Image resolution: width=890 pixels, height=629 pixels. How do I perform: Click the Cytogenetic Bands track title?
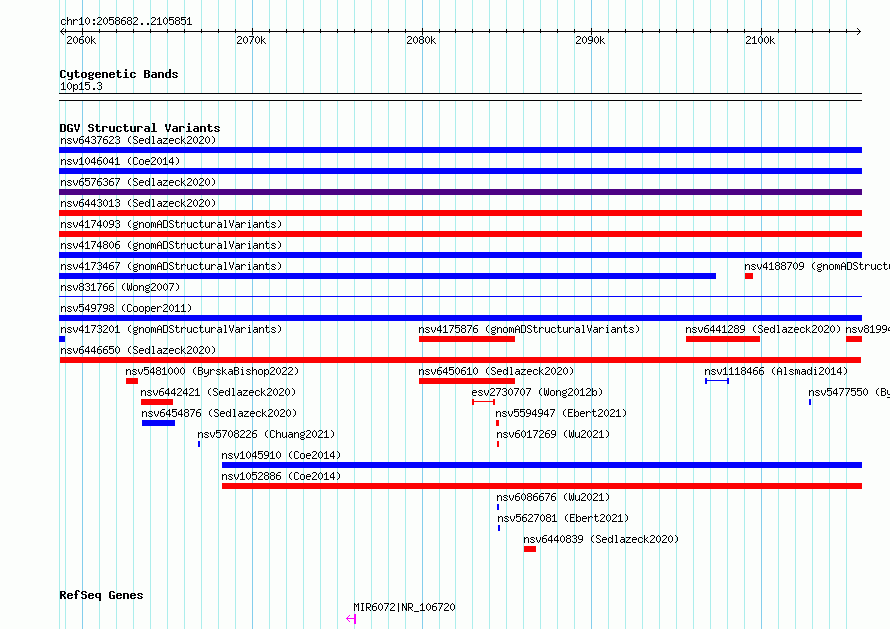119,74
